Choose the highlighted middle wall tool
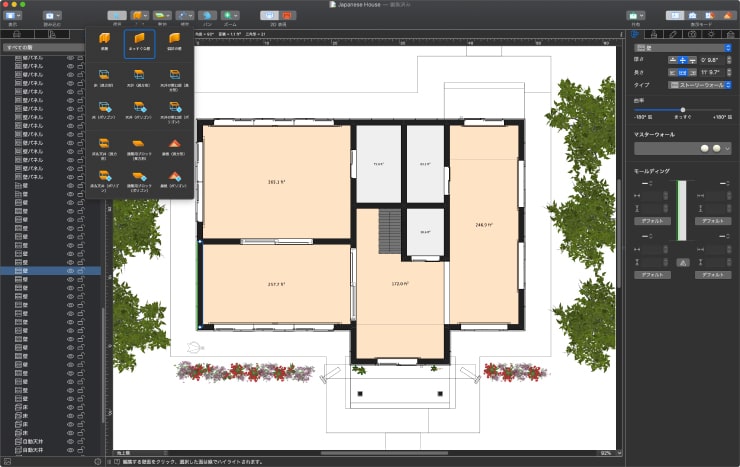740x467 pixels. pyautogui.click(x=139, y=41)
